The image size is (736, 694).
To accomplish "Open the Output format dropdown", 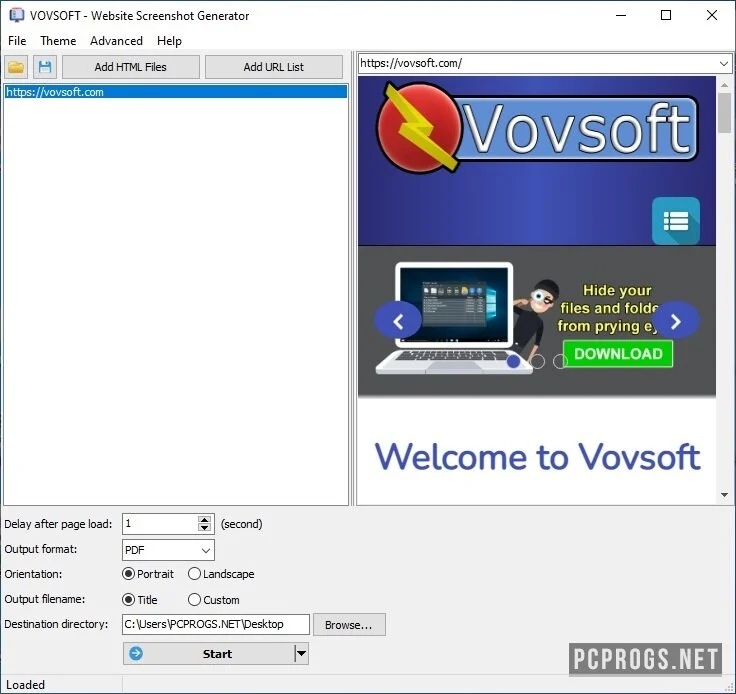I will click(x=206, y=550).
